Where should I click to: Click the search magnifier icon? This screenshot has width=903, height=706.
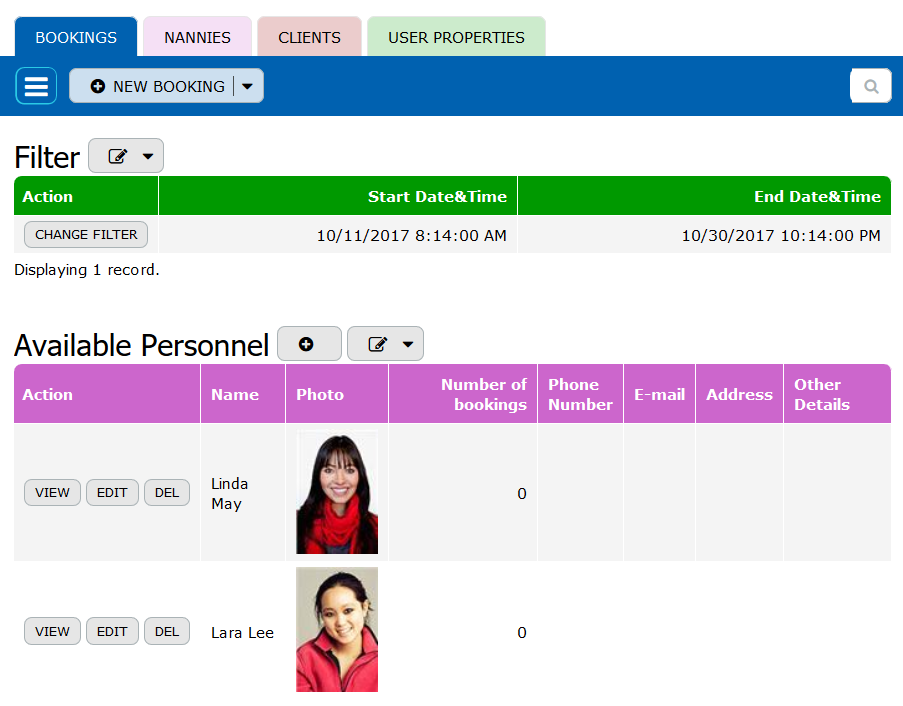(870, 86)
